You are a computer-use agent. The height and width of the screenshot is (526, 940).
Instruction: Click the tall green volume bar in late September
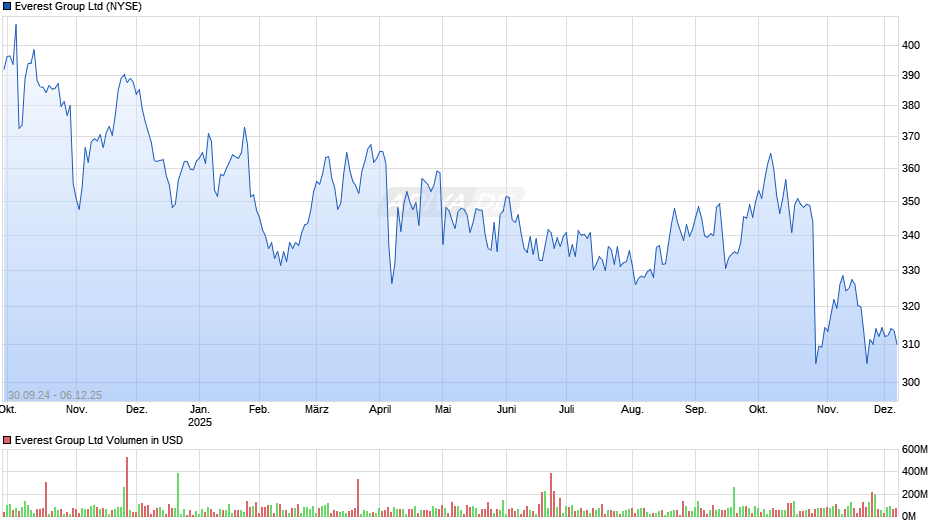pos(734,502)
